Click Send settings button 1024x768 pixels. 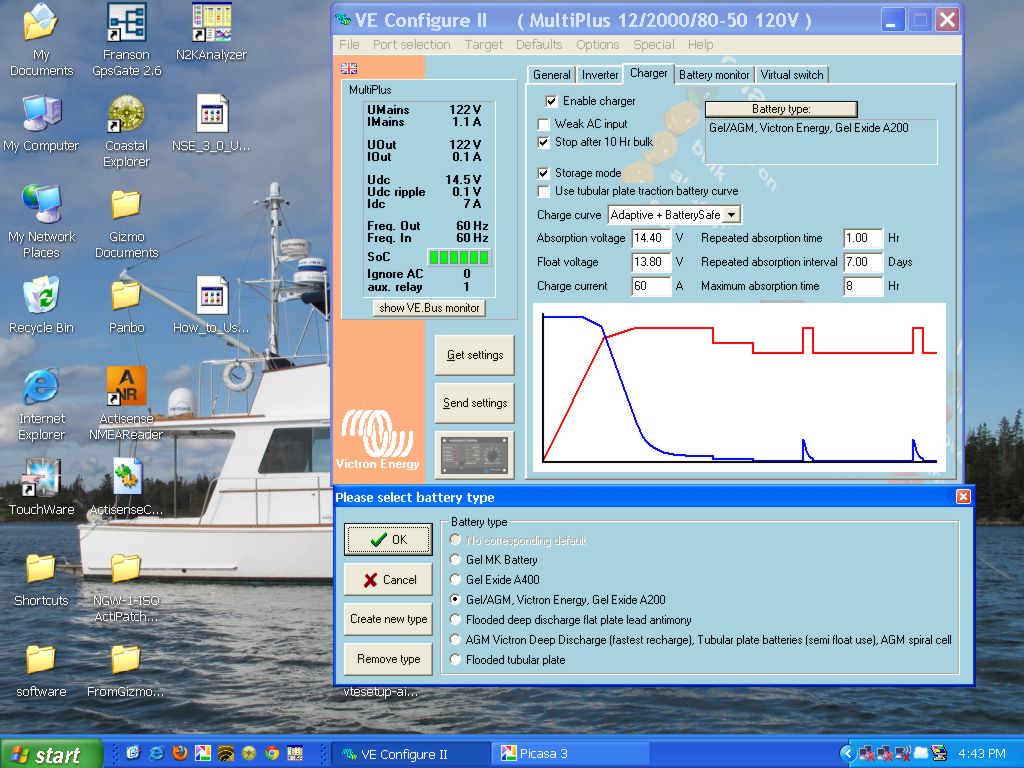(474, 403)
